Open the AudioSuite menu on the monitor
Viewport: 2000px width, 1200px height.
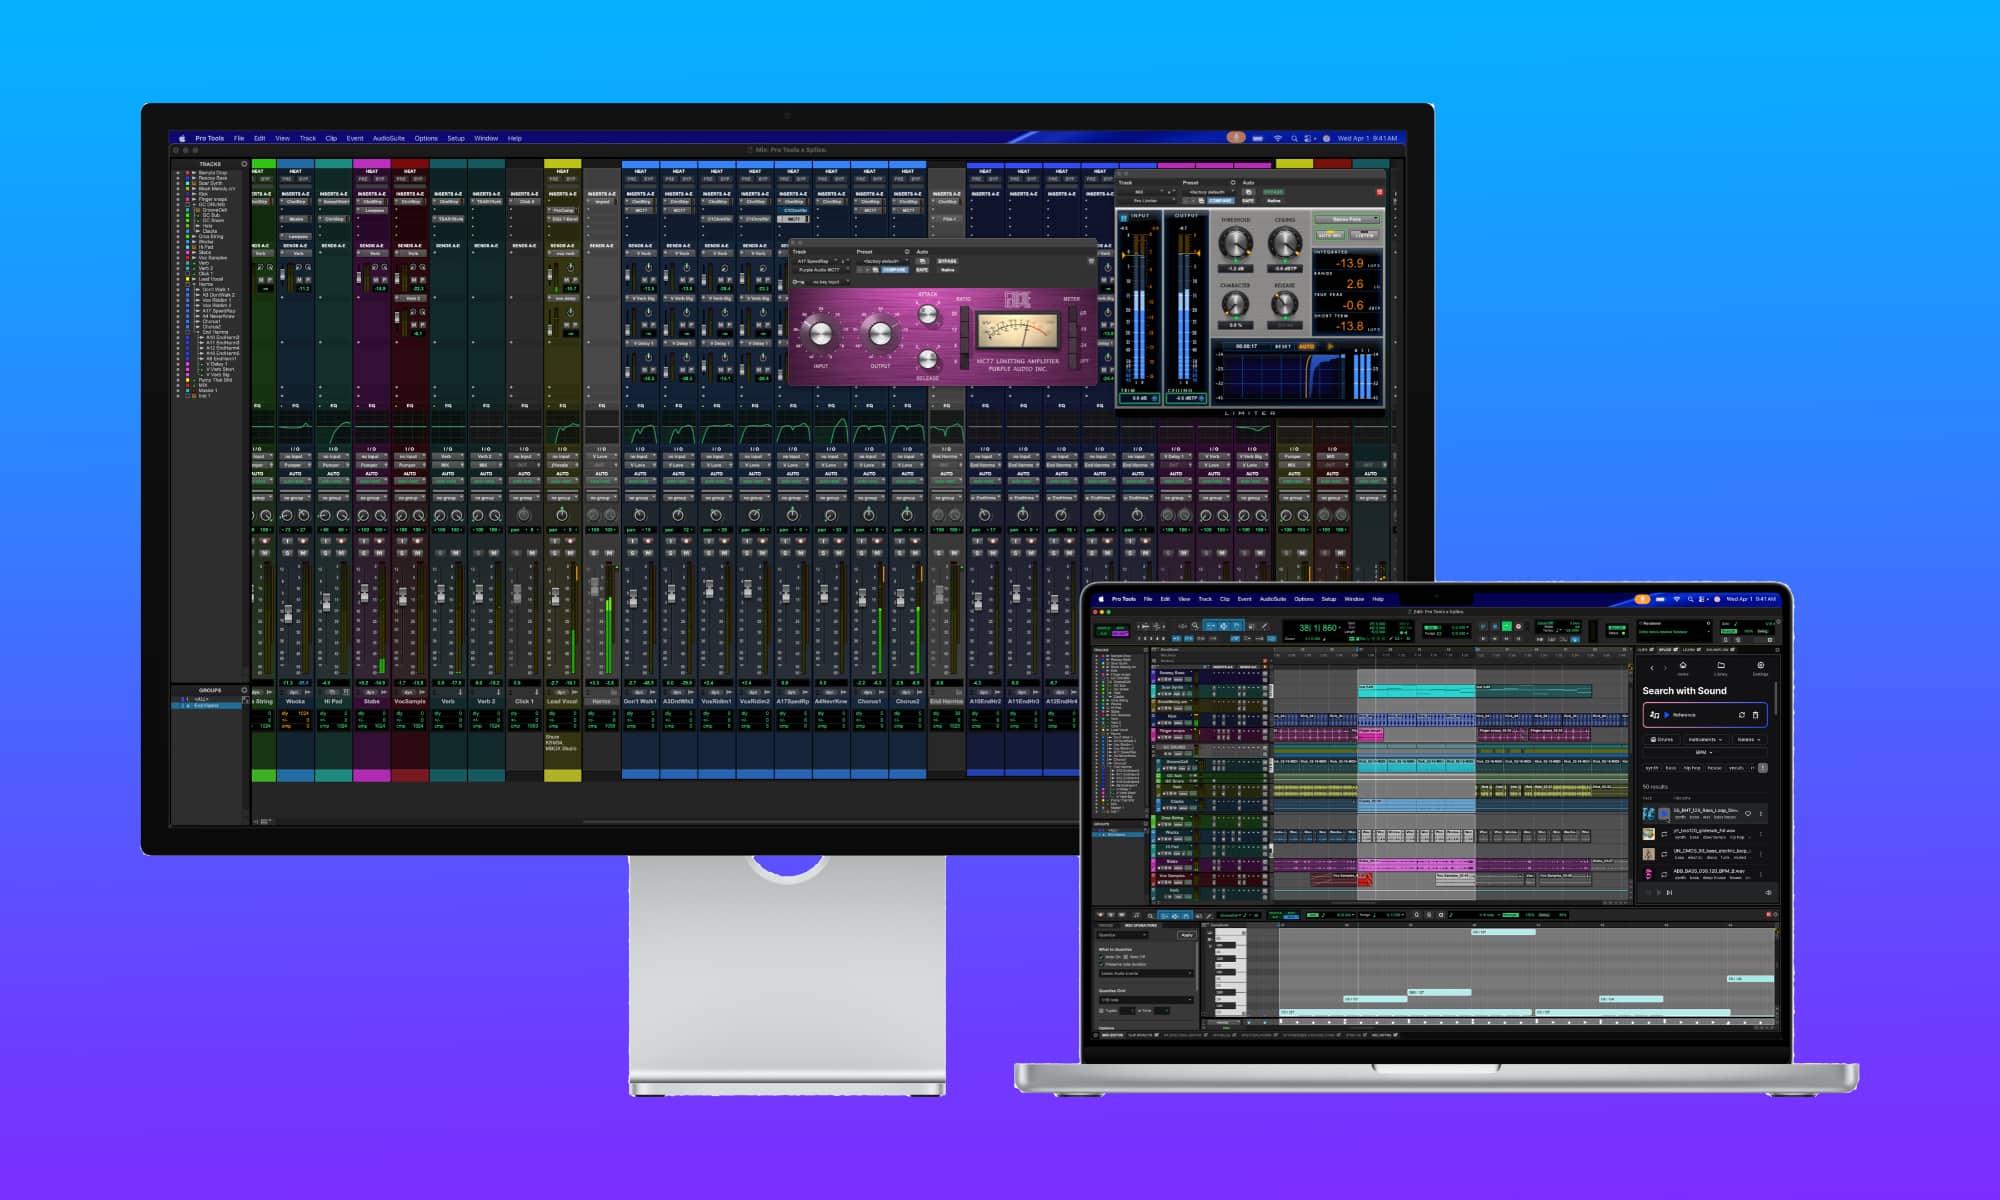coord(388,139)
